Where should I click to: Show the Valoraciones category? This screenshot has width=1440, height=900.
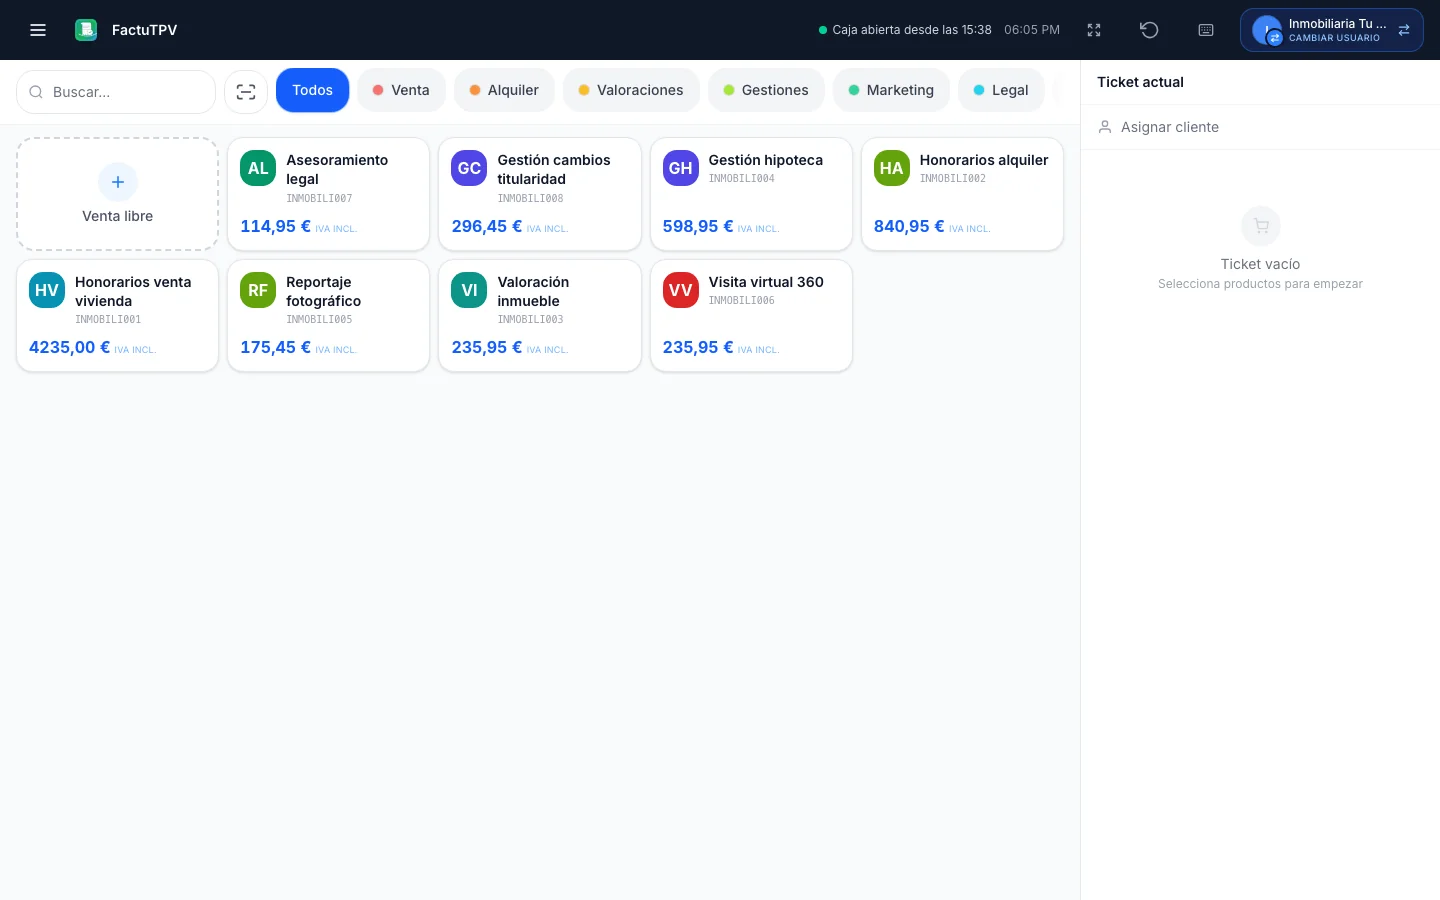[631, 90]
